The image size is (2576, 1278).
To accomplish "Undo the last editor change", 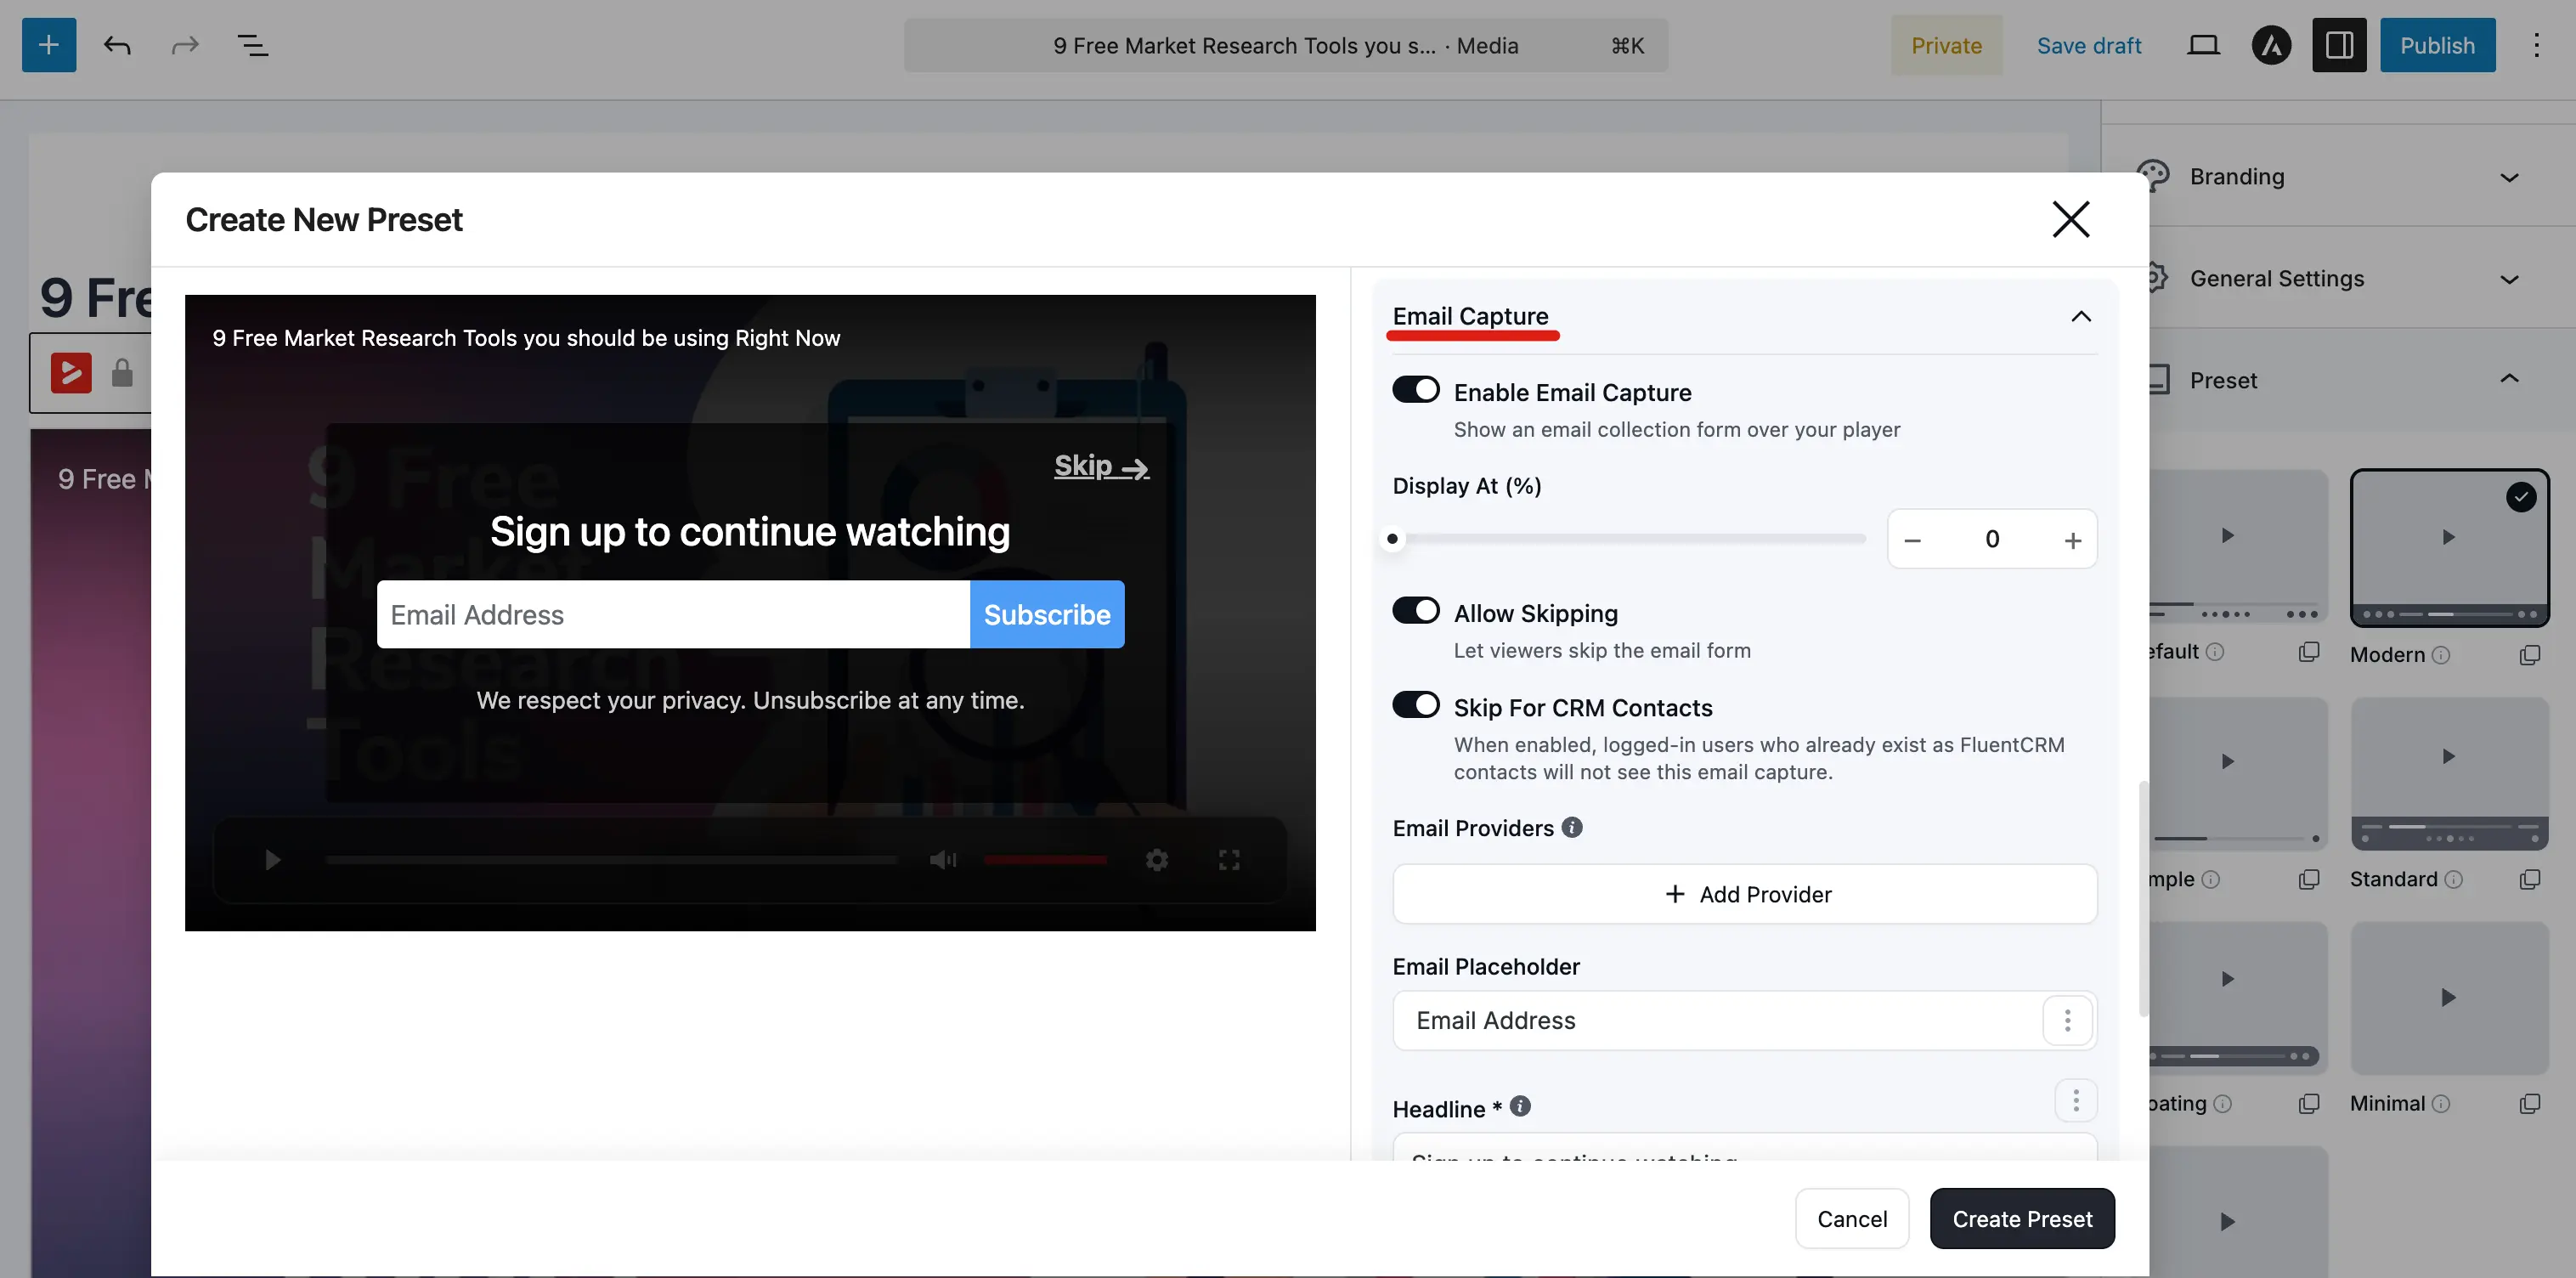I will (117, 45).
